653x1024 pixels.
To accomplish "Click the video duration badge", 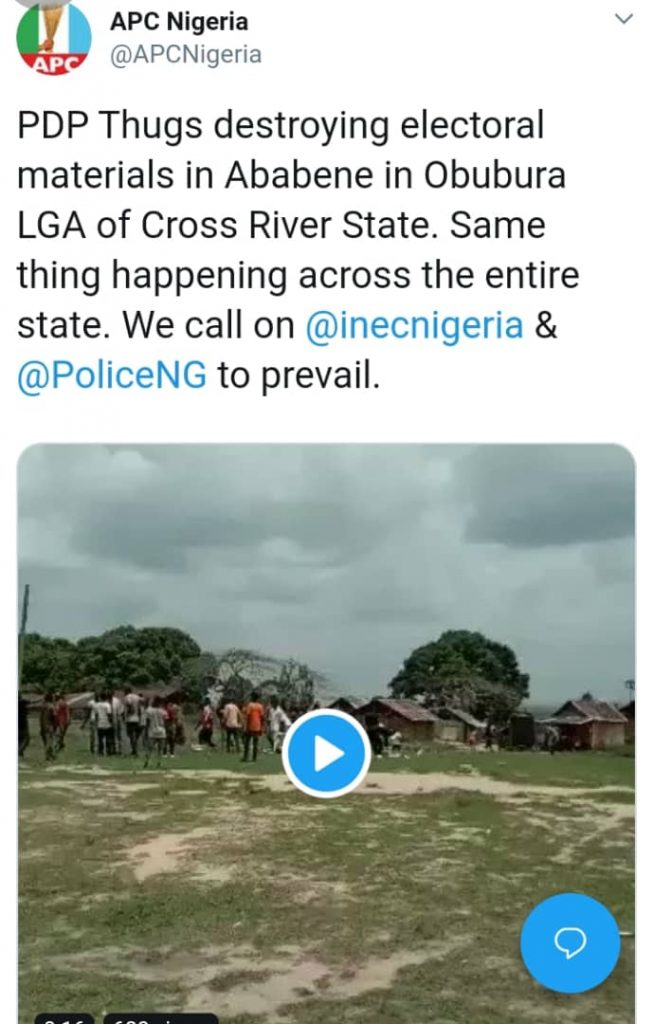I will (x=64, y=1018).
